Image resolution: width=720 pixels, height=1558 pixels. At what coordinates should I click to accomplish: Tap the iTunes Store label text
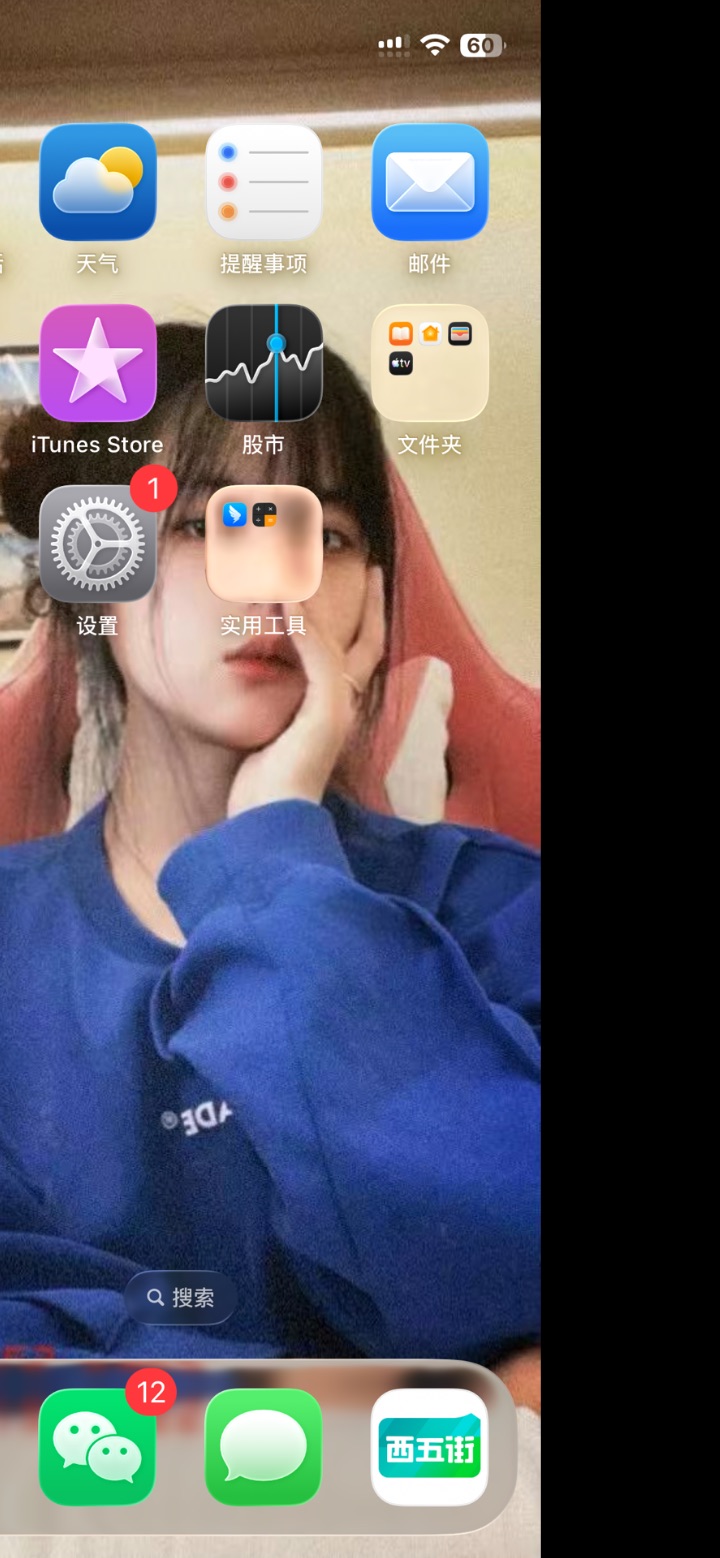coord(97,445)
